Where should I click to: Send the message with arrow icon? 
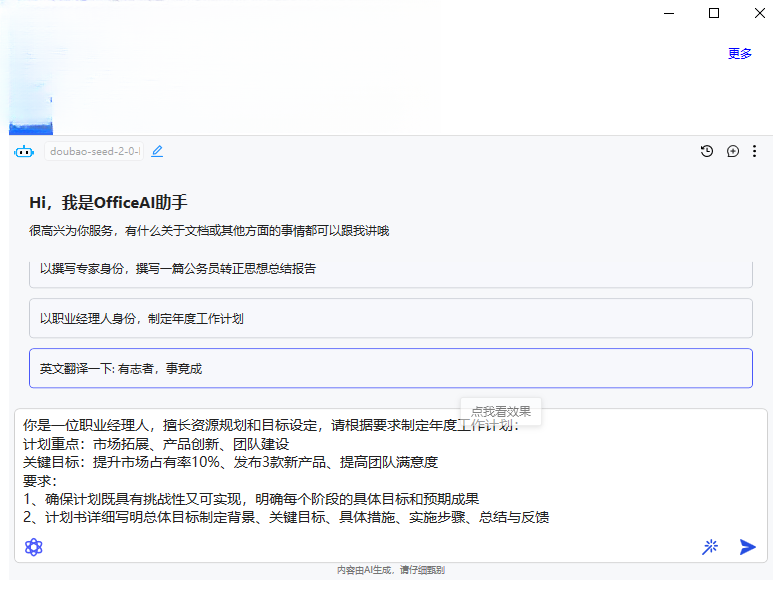point(748,547)
